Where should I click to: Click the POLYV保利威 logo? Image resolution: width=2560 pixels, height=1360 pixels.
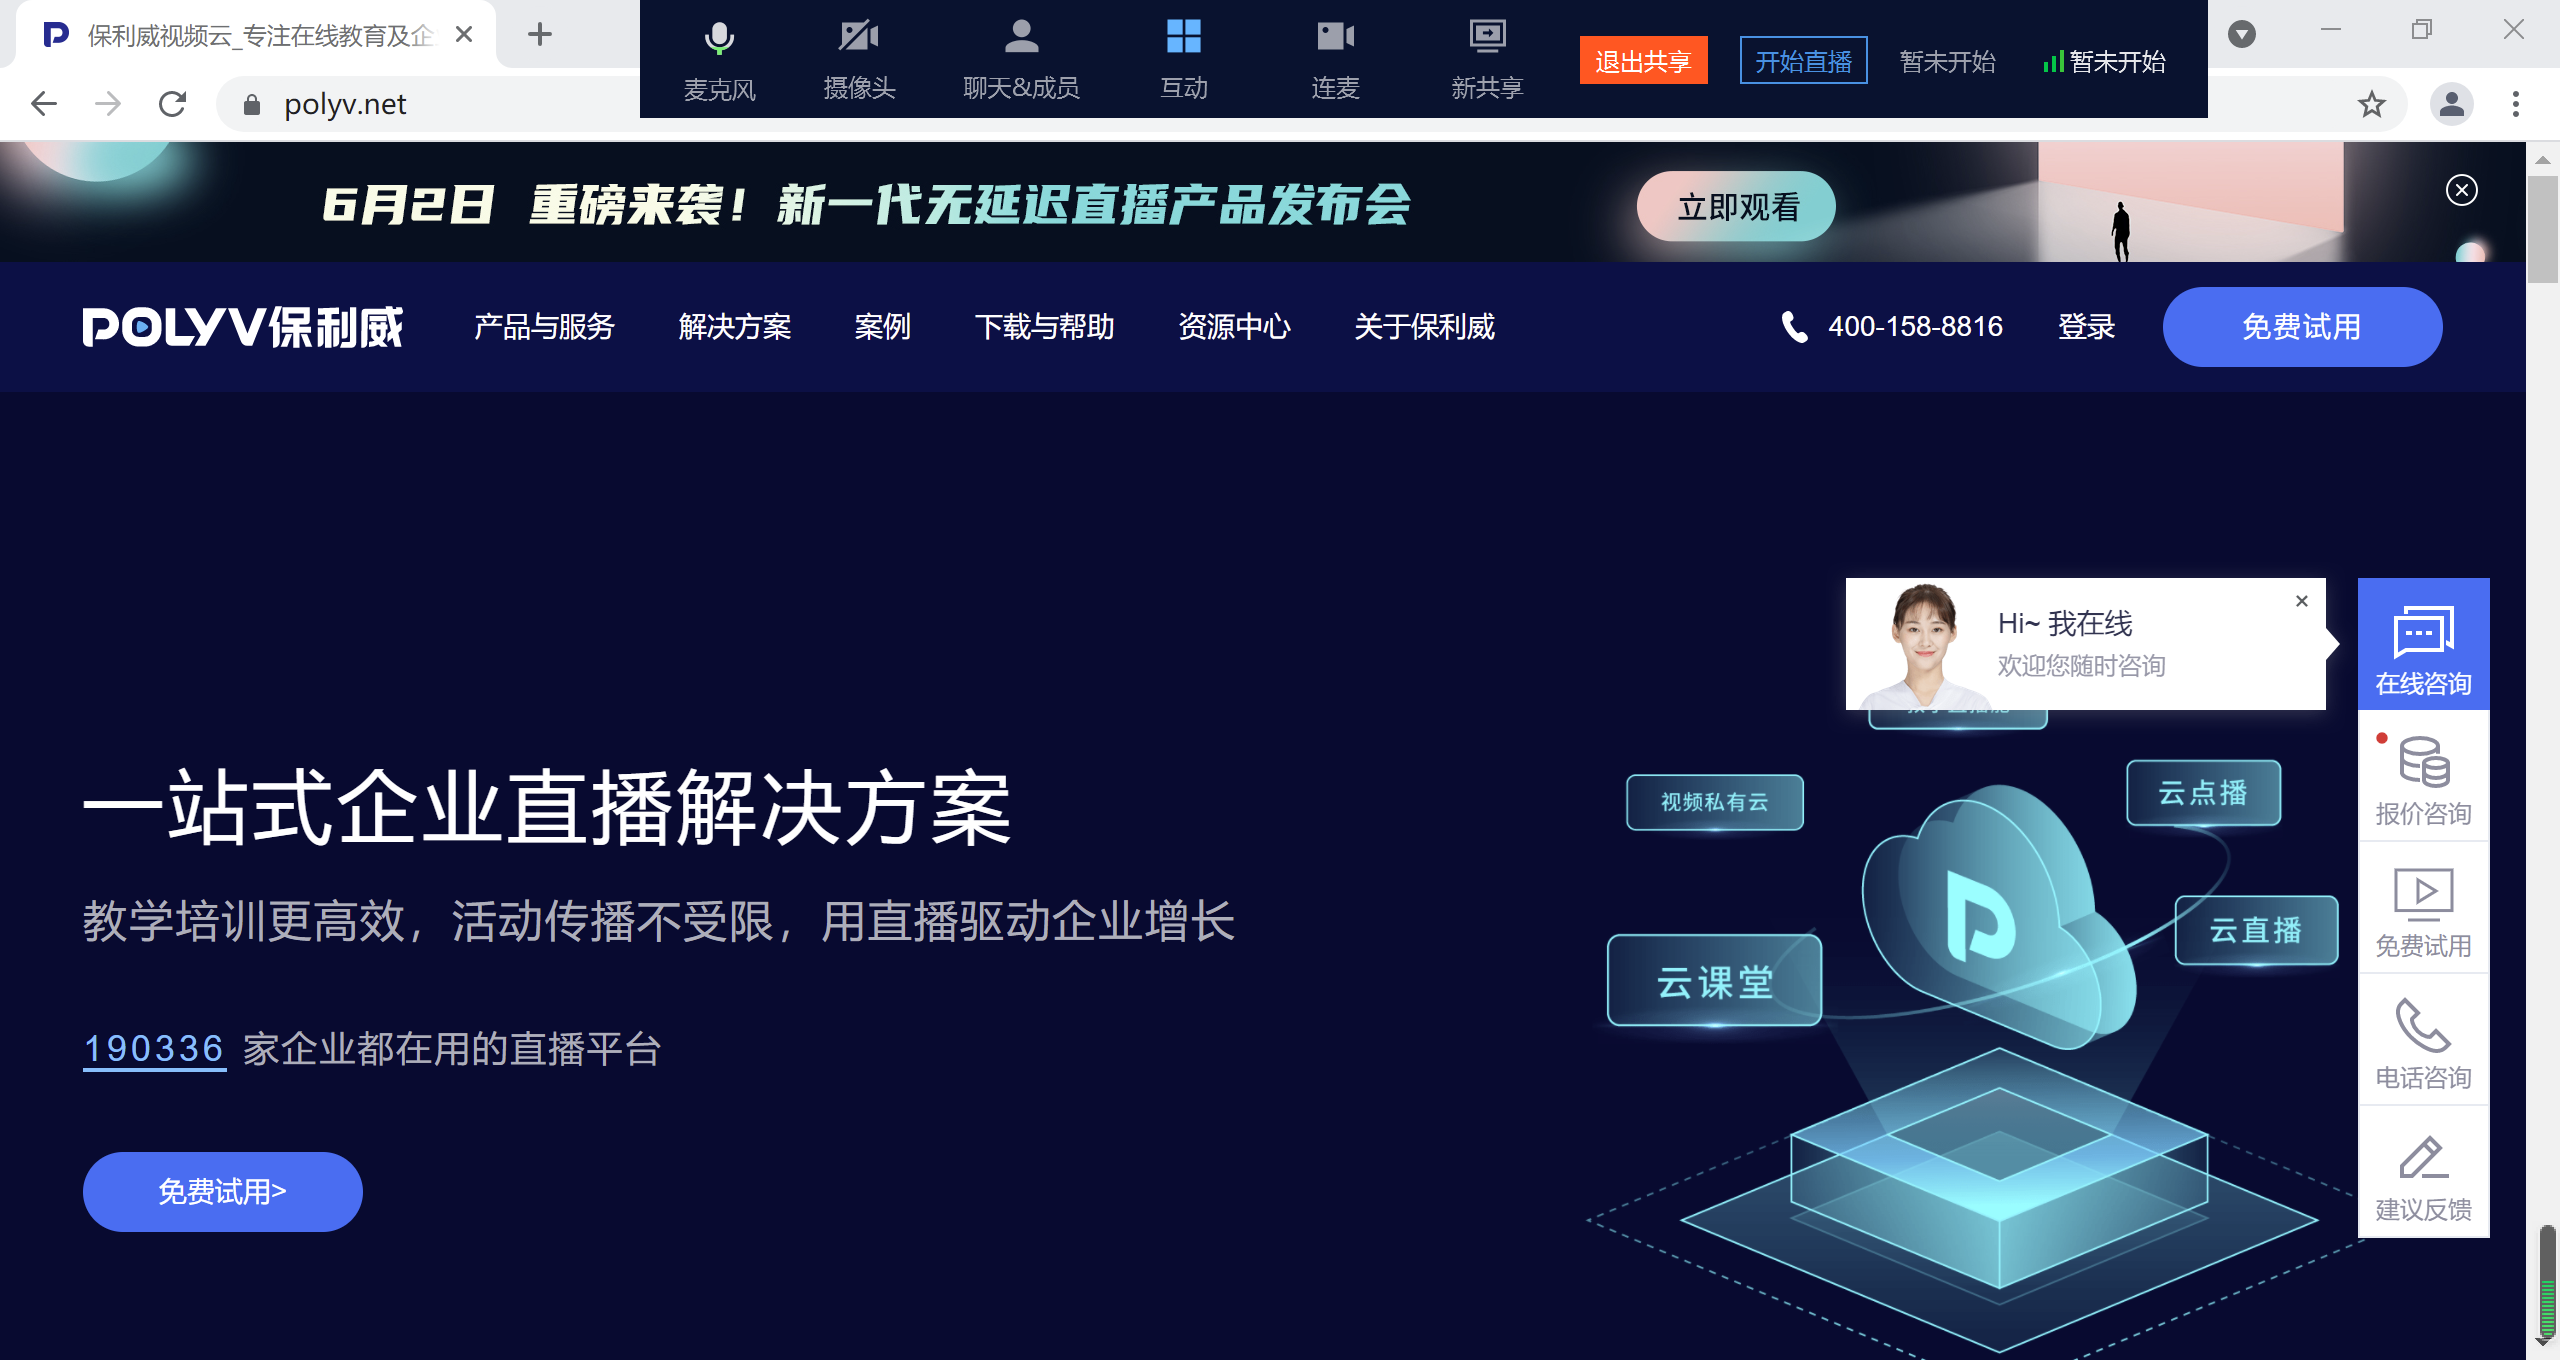242,327
